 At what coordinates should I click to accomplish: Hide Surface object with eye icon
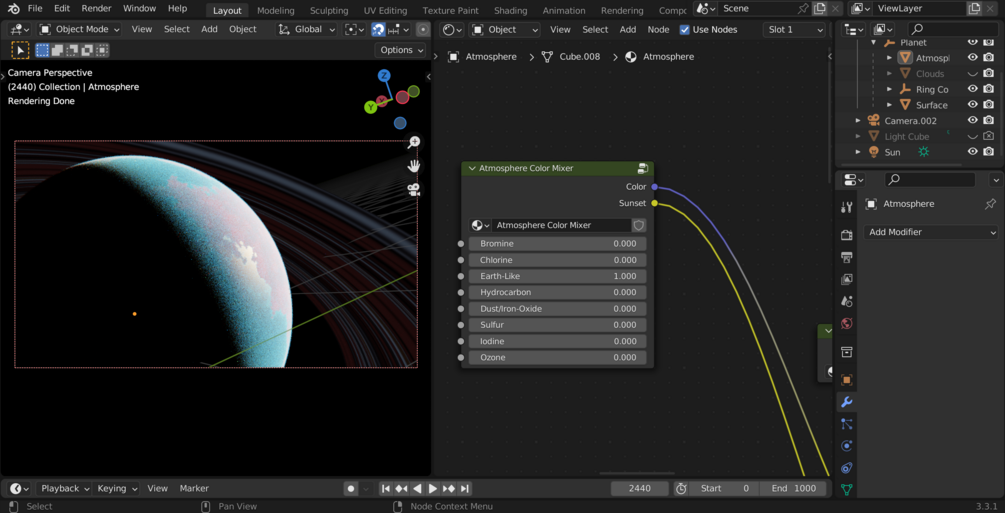(972, 105)
